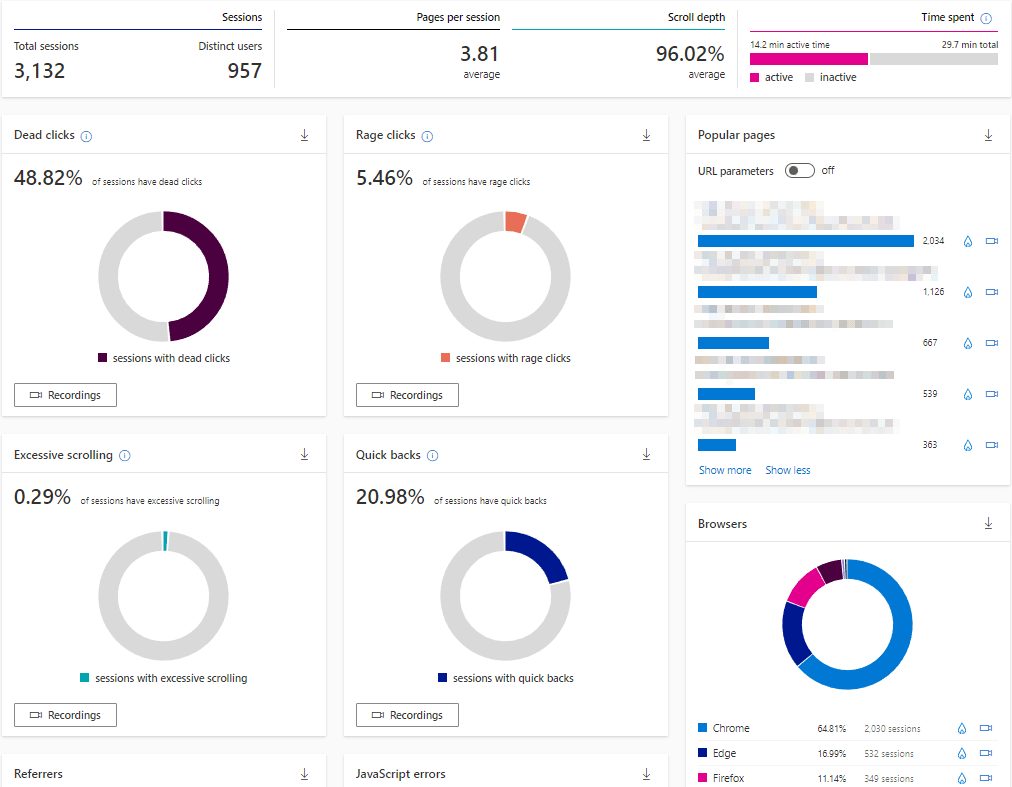1012x787 pixels.
Task: Open Recordings for dead clicks
Action: pyautogui.click(x=65, y=395)
